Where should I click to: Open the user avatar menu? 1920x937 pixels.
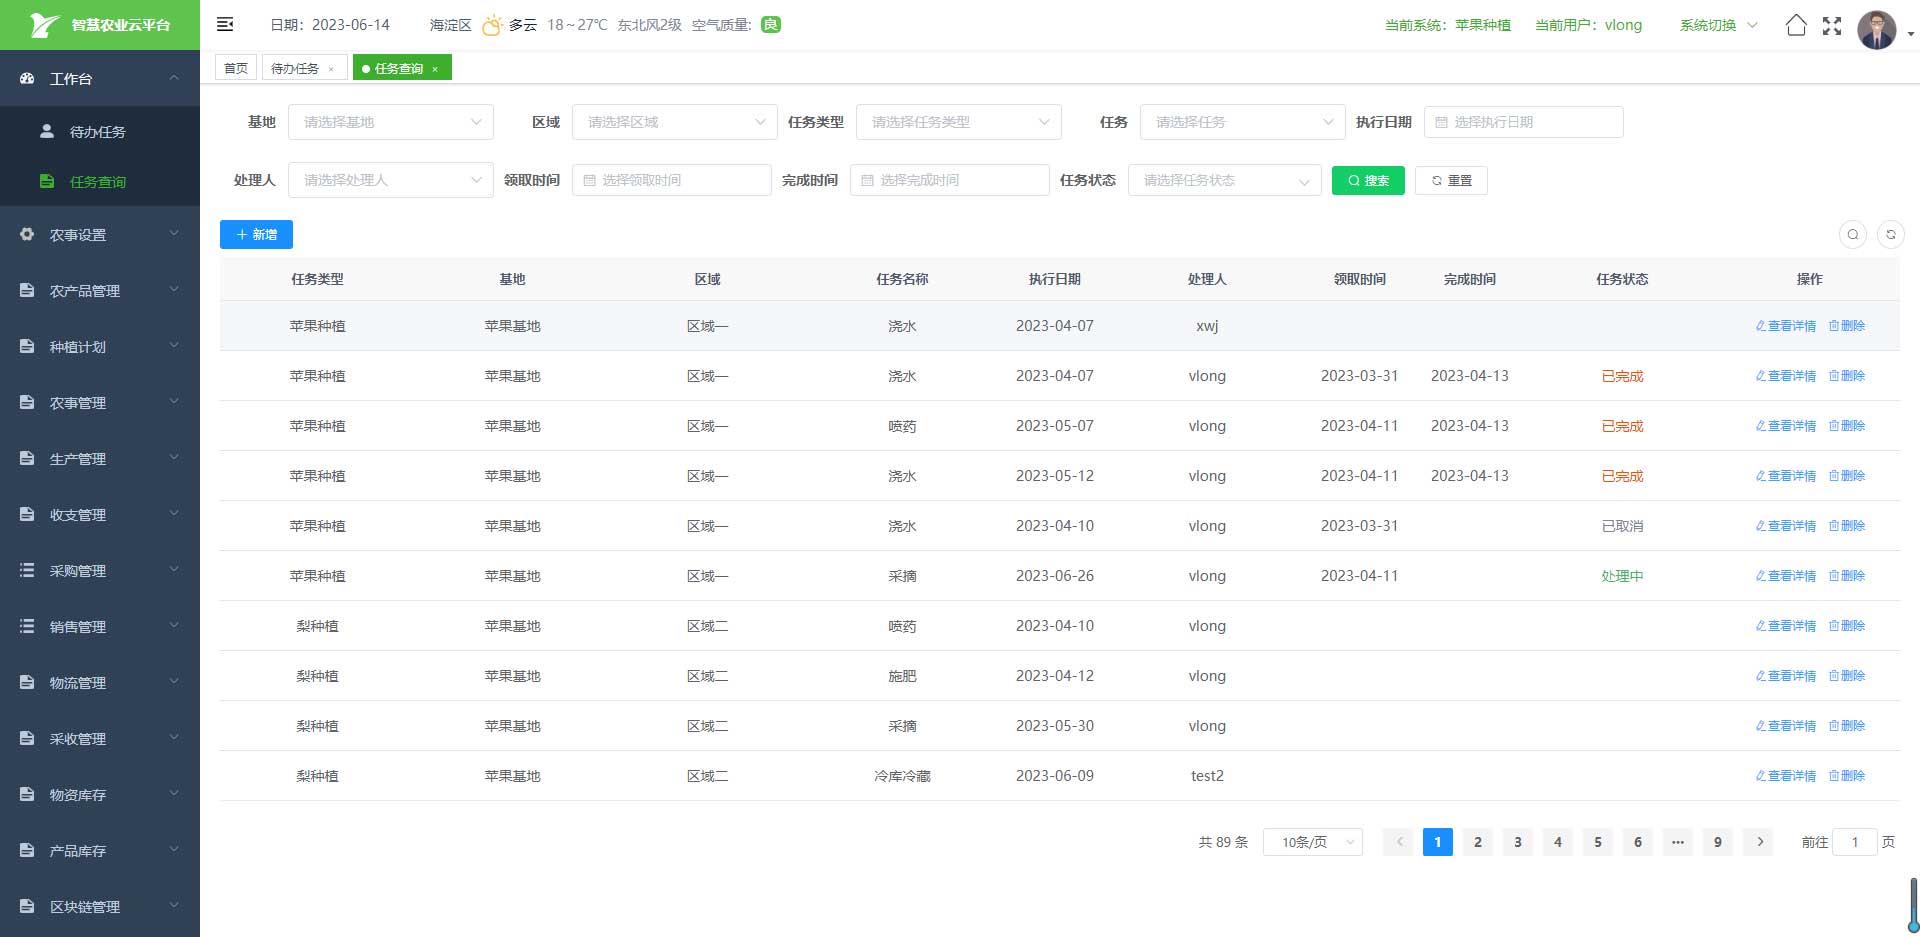tap(1877, 29)
